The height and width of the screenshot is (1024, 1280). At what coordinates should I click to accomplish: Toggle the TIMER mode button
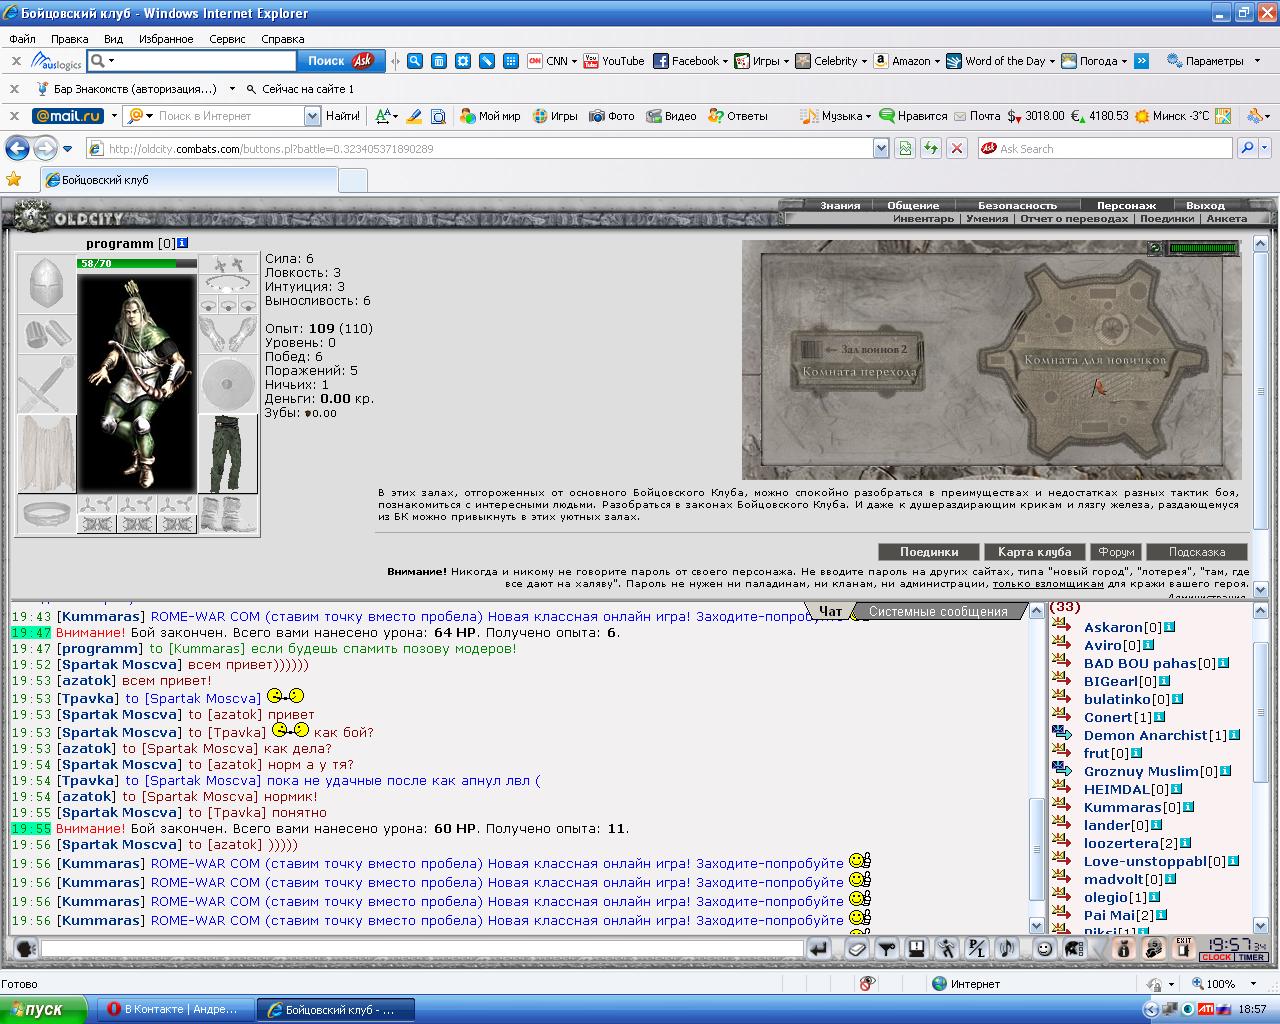[x=1251, y=957]
